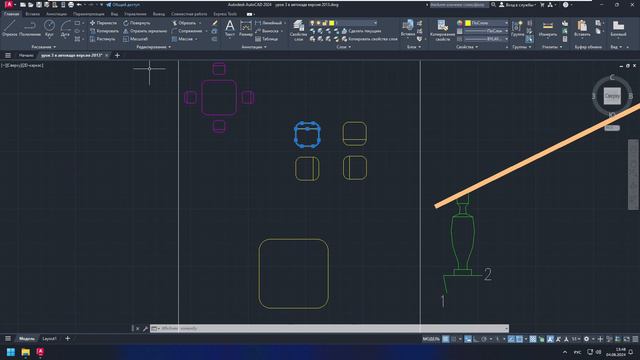Image resolution: width=640 pixels, height=360 pixels.
Task: Toggle ortho mode in status bar
Action: (x=476, y=339)
